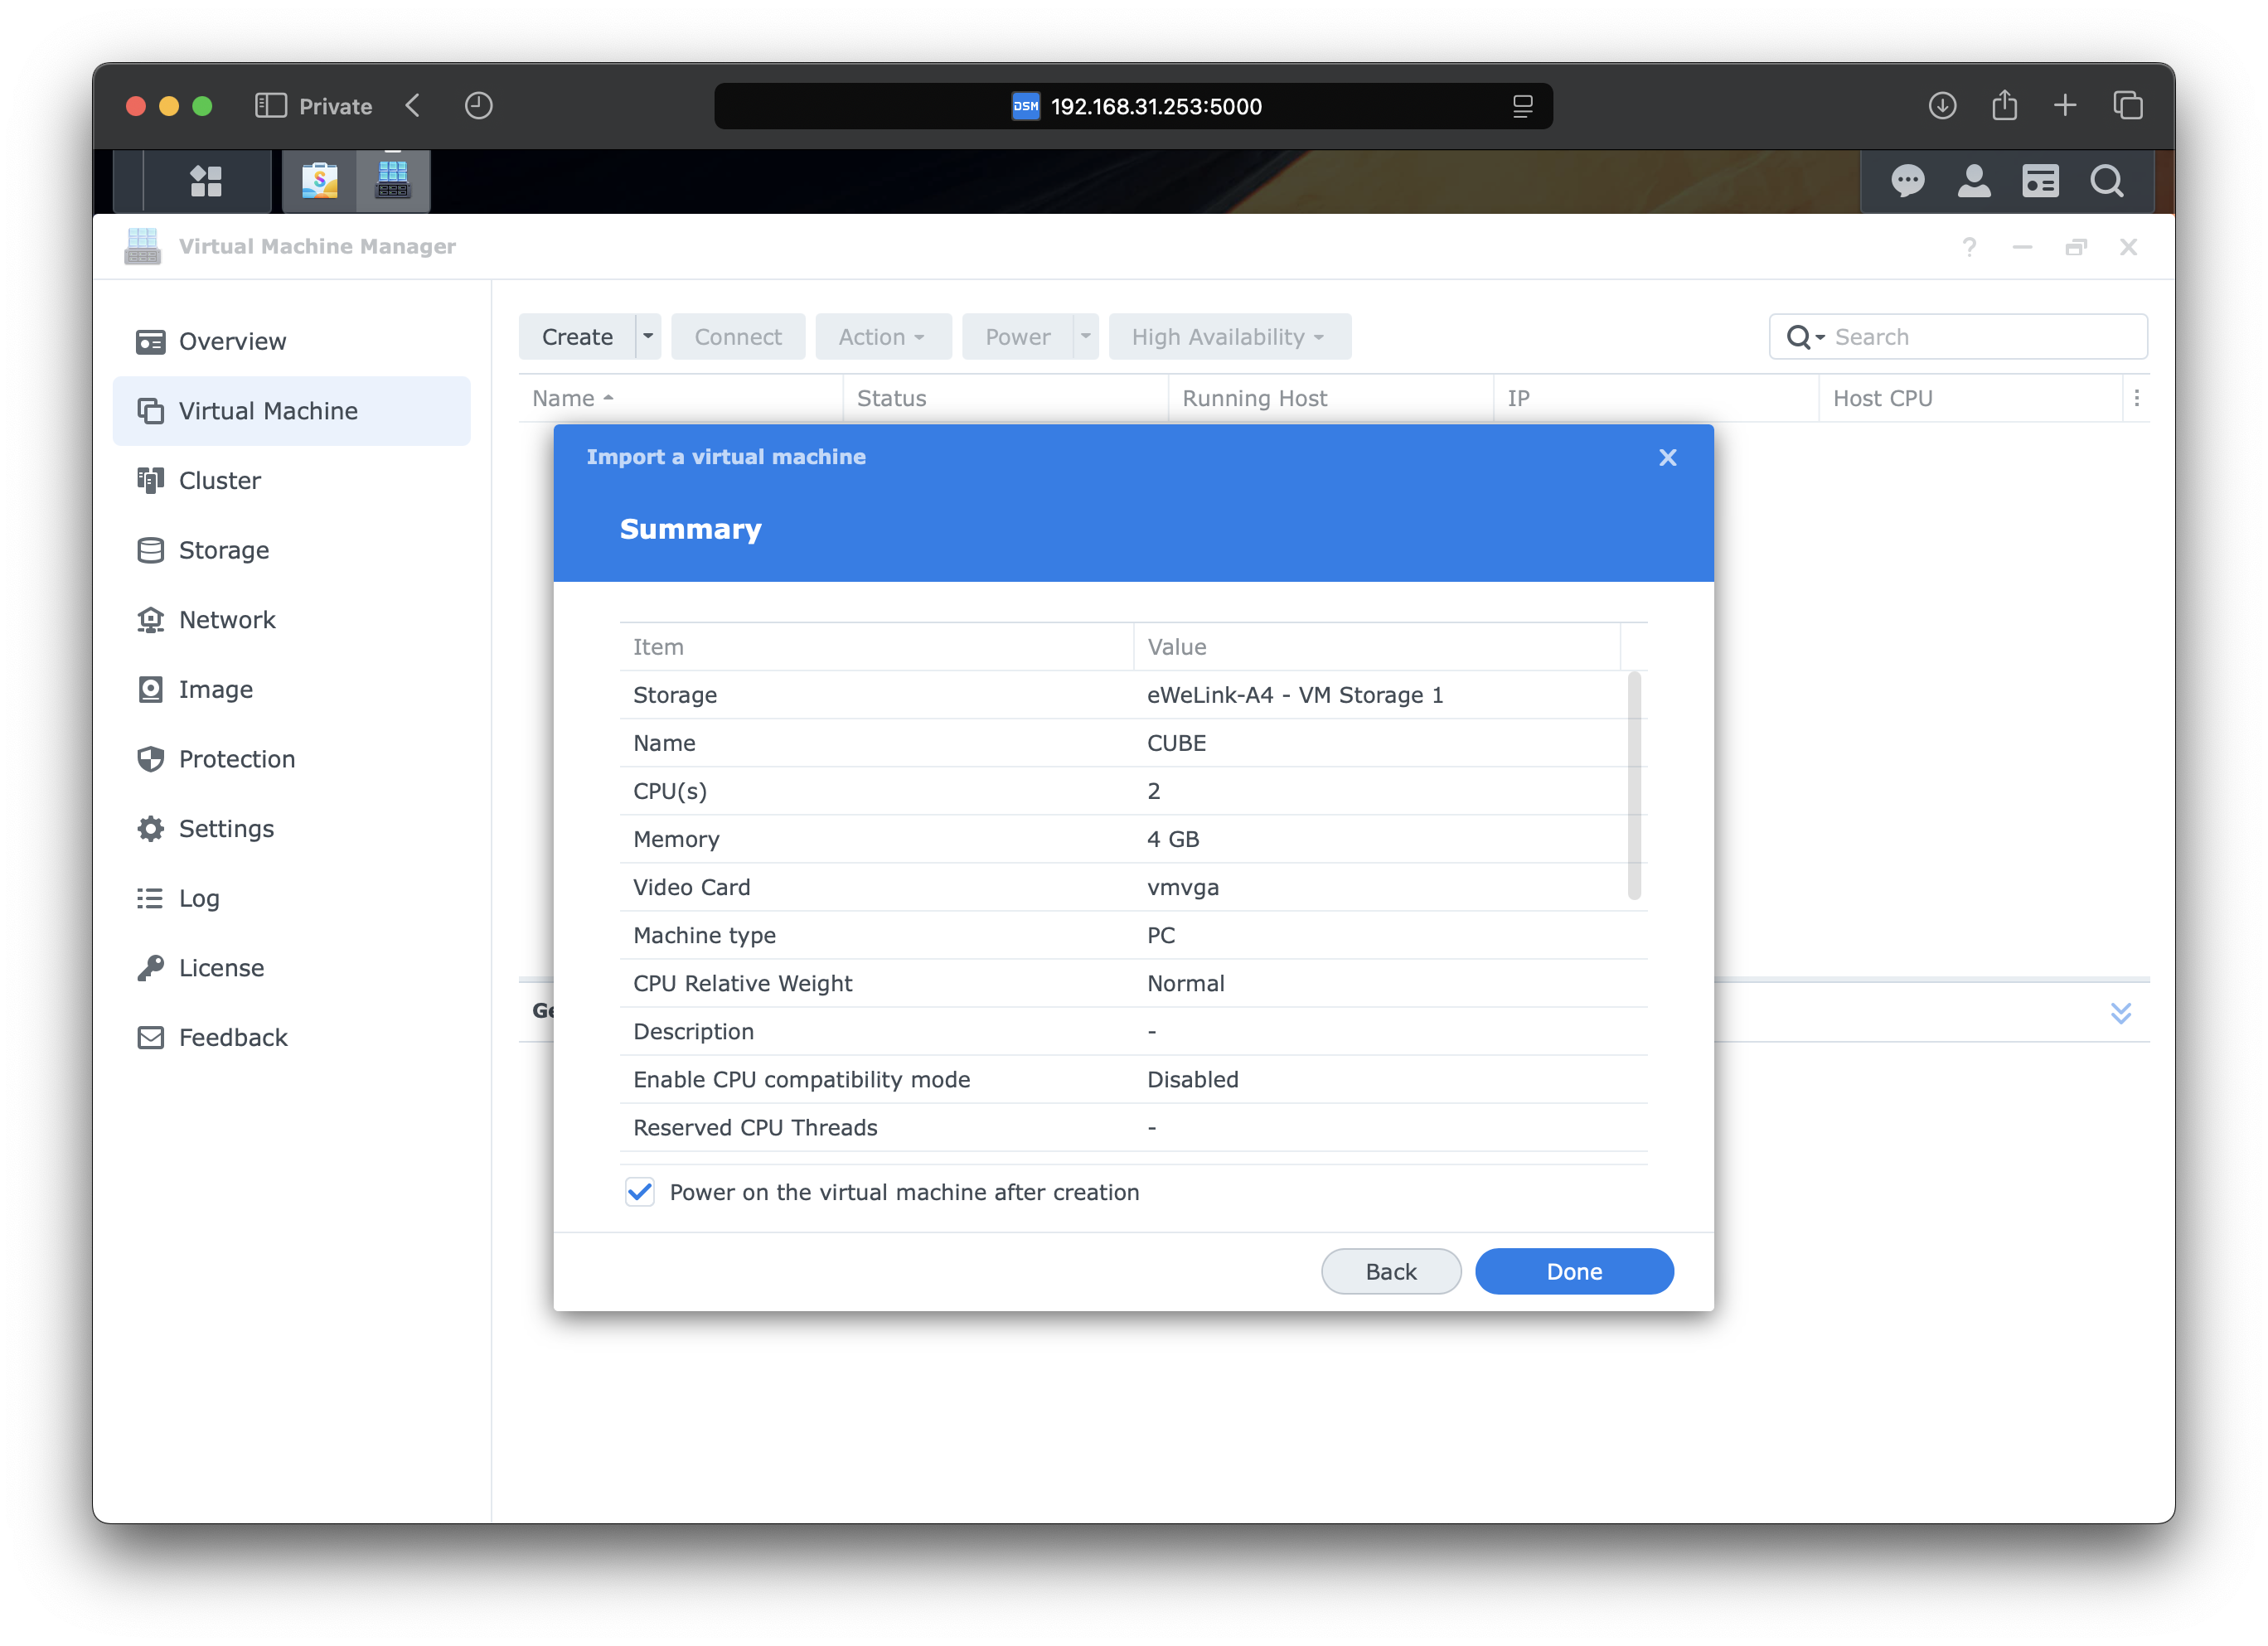Screen dimensions: 2268x1646
Task: Expand the Create button dropdown arrow
Action: (648, 337)
